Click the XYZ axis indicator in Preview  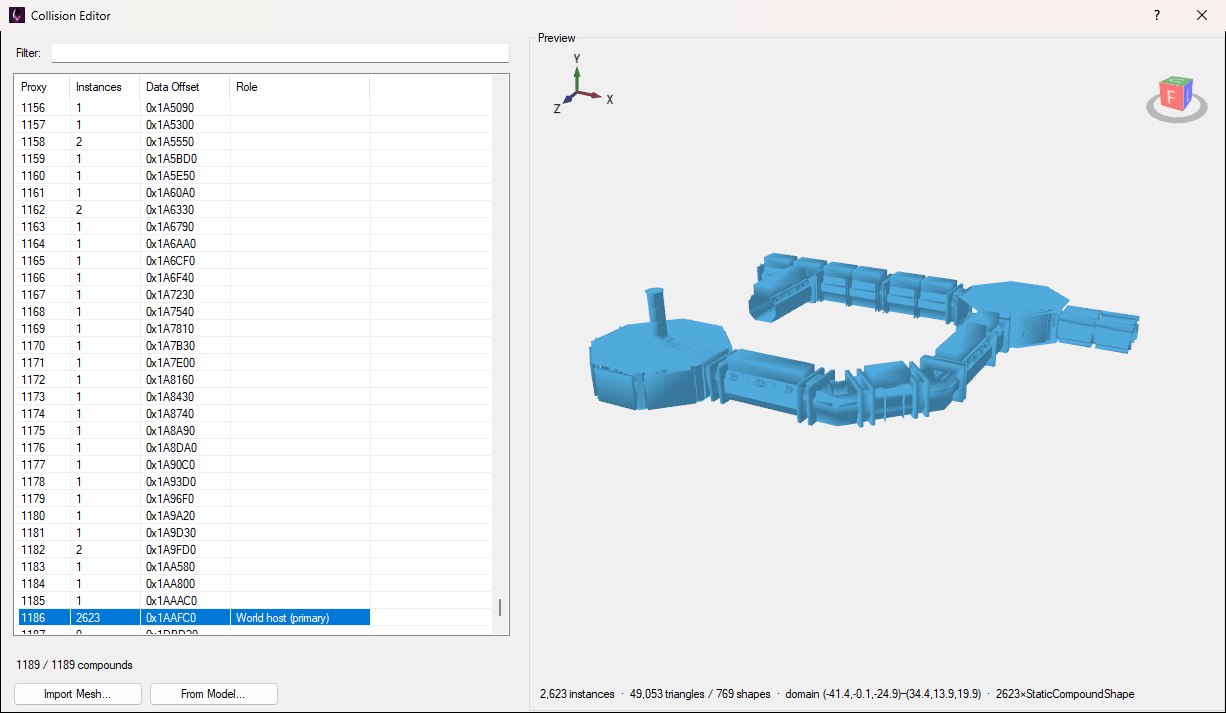coord(584,84)
